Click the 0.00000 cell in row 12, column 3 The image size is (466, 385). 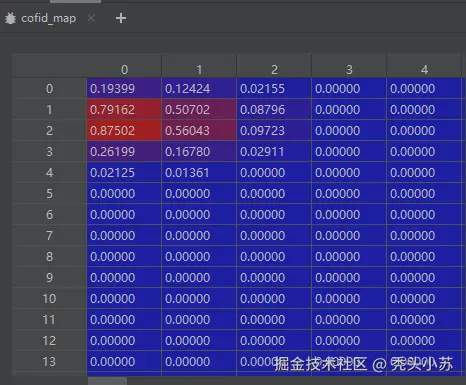[349, 341]
